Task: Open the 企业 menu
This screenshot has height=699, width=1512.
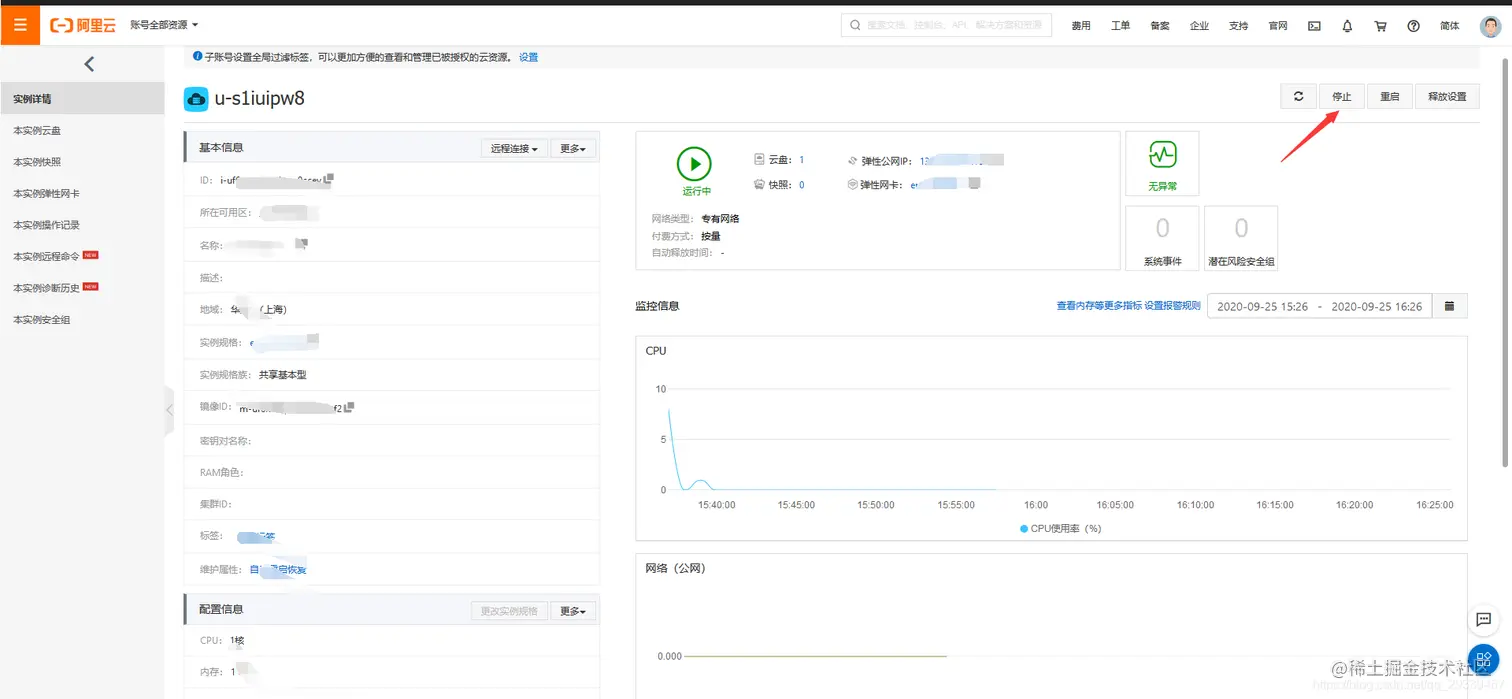Action: click(1199, 26)
